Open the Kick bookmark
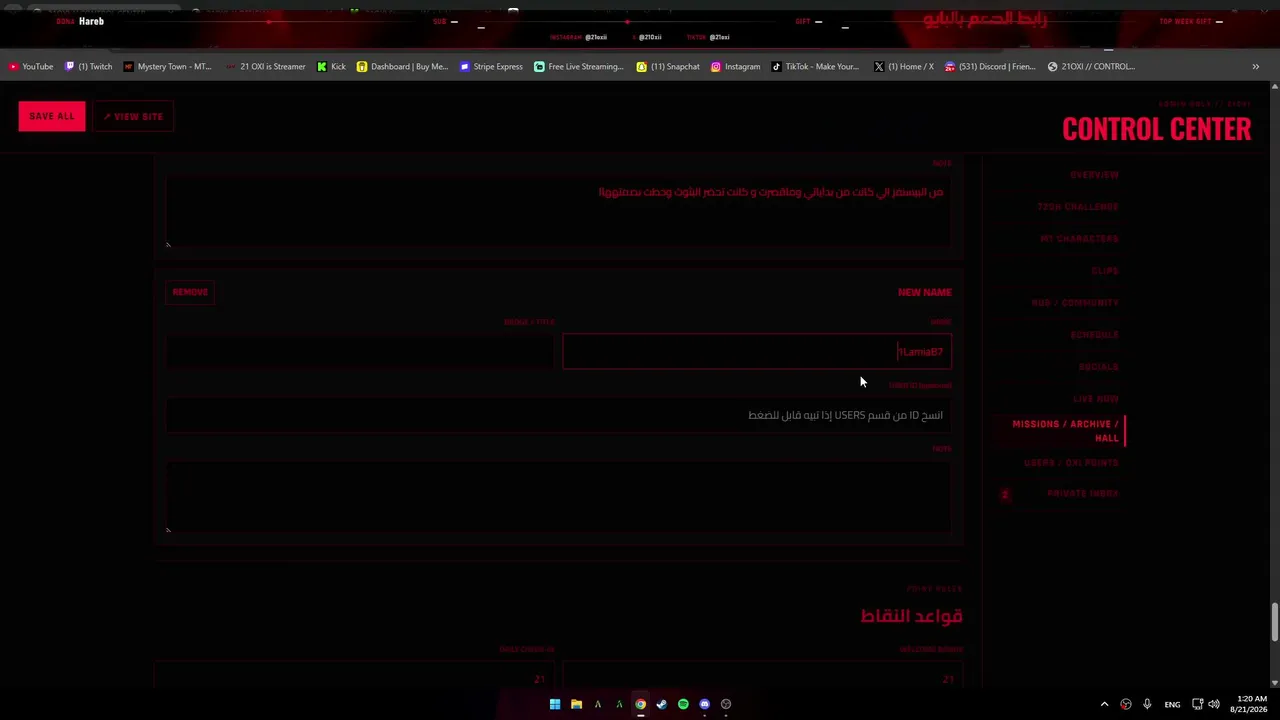Viewport: 1280px width, 720px height. click(331, 67)
